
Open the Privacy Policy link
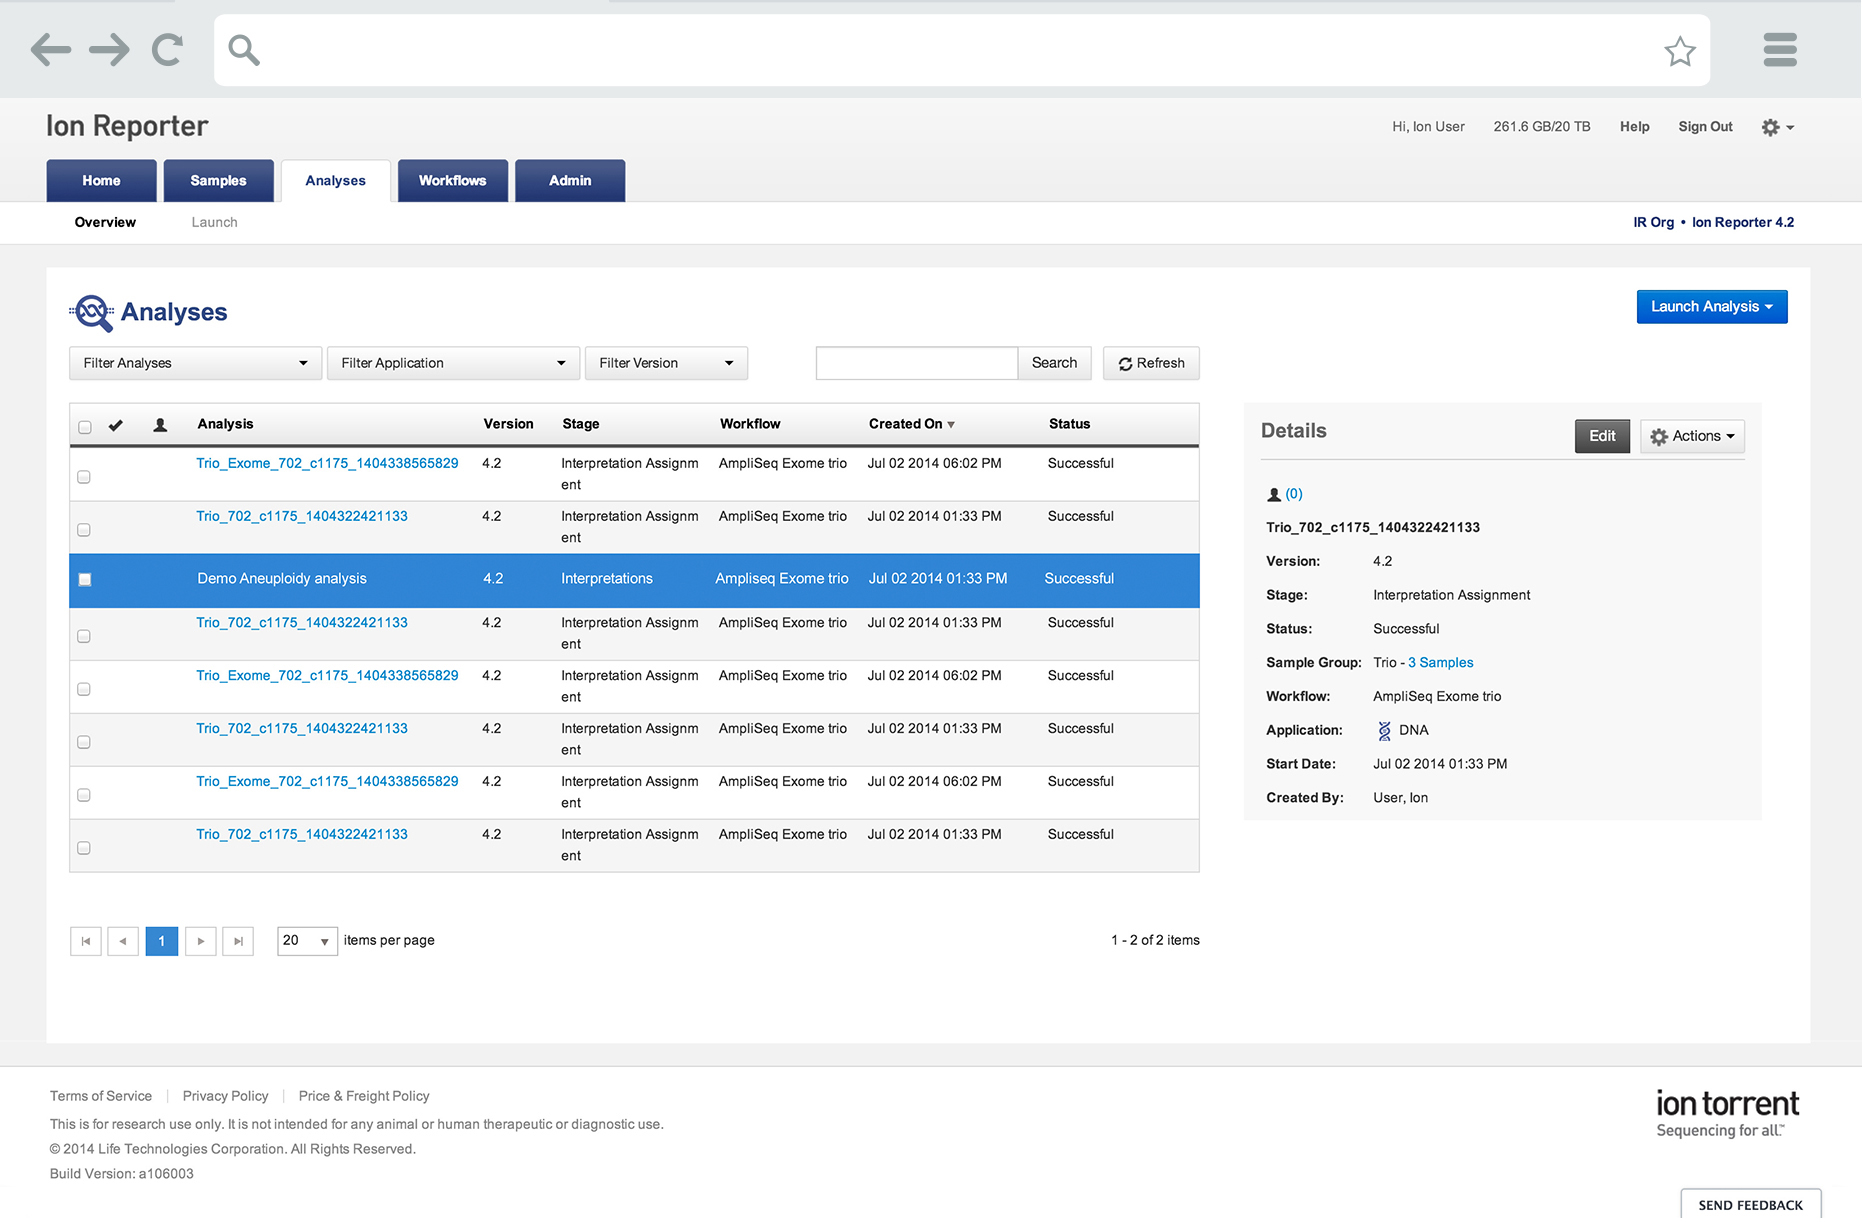pos(225,1097)
